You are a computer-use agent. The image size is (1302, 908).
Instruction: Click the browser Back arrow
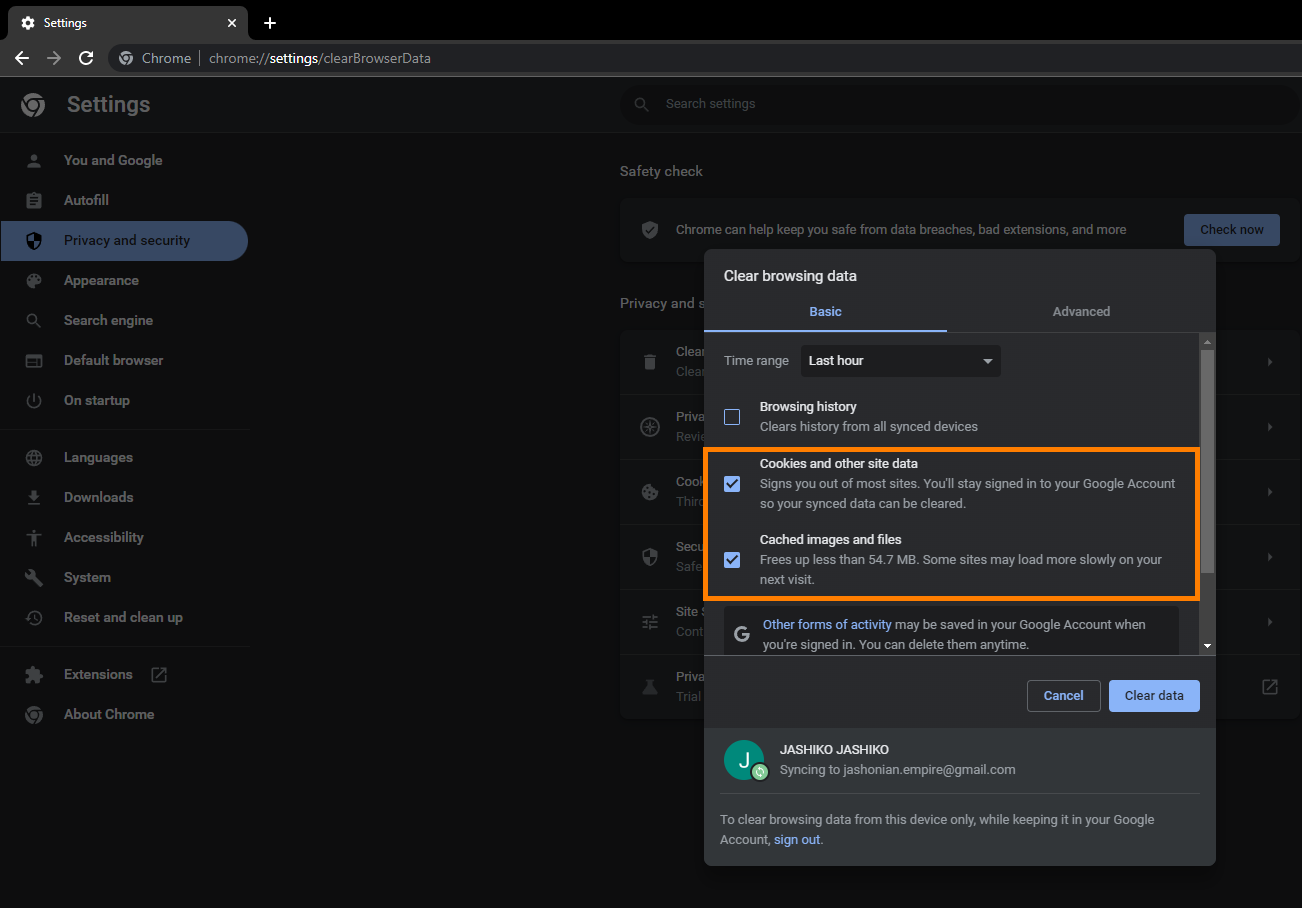22,58
